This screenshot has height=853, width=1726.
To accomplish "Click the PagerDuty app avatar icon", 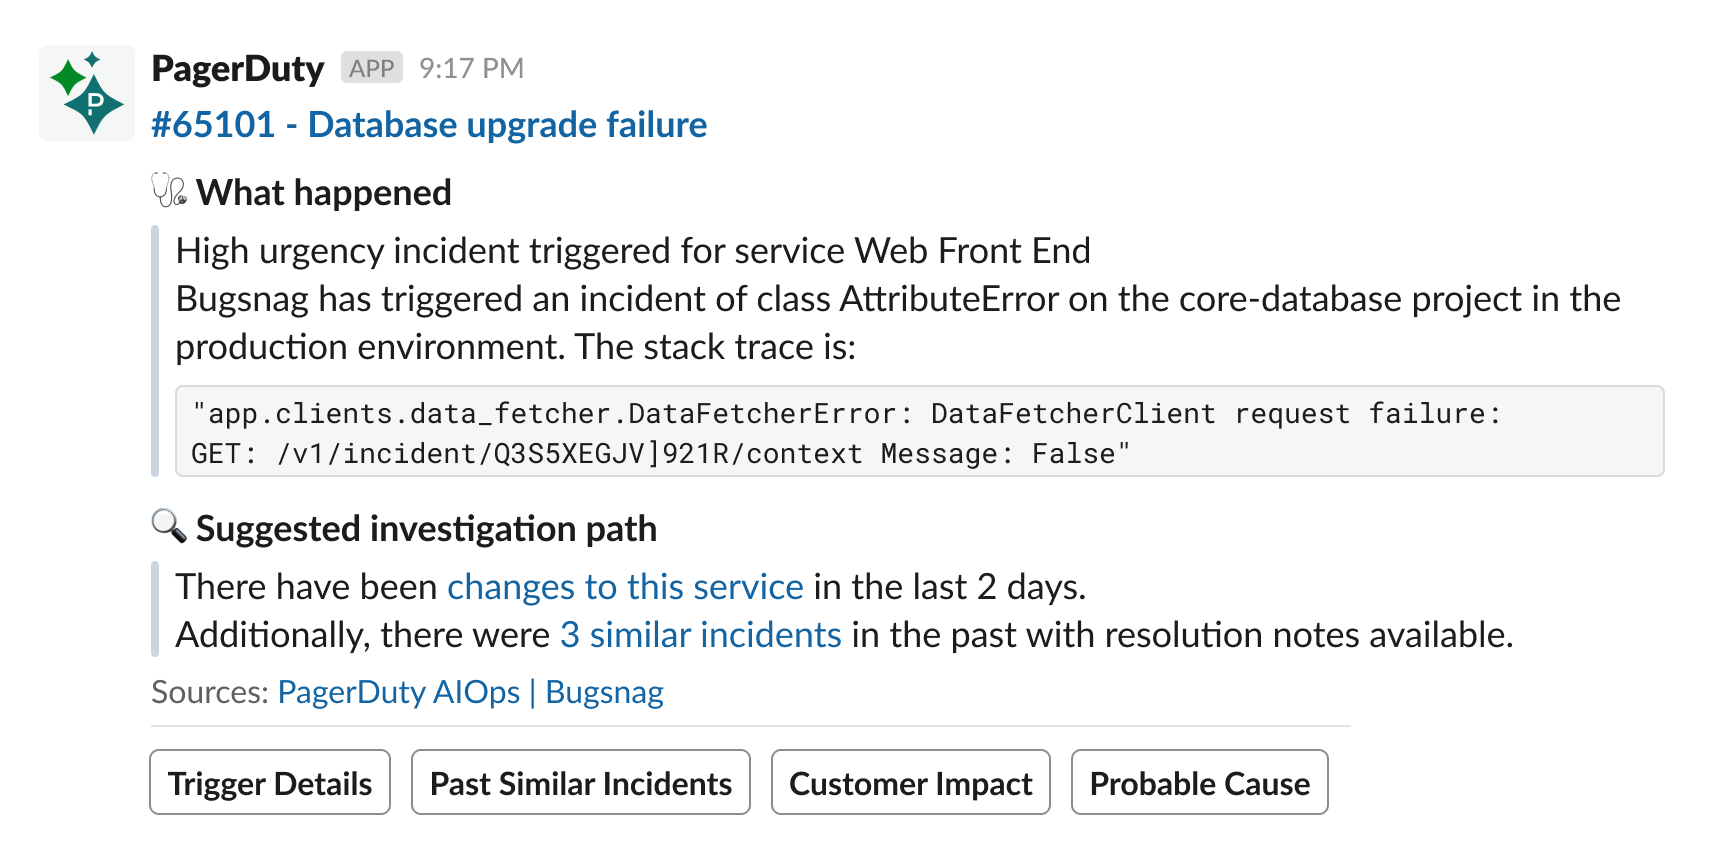I will pos(87,93).
